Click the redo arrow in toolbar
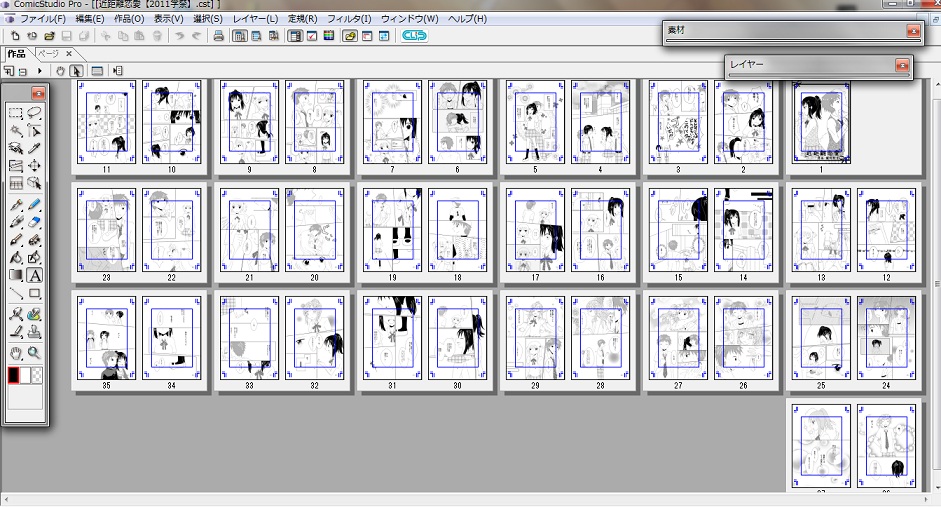Image resolution: width=941 pixels, height=507 pixels. point(196,36)
